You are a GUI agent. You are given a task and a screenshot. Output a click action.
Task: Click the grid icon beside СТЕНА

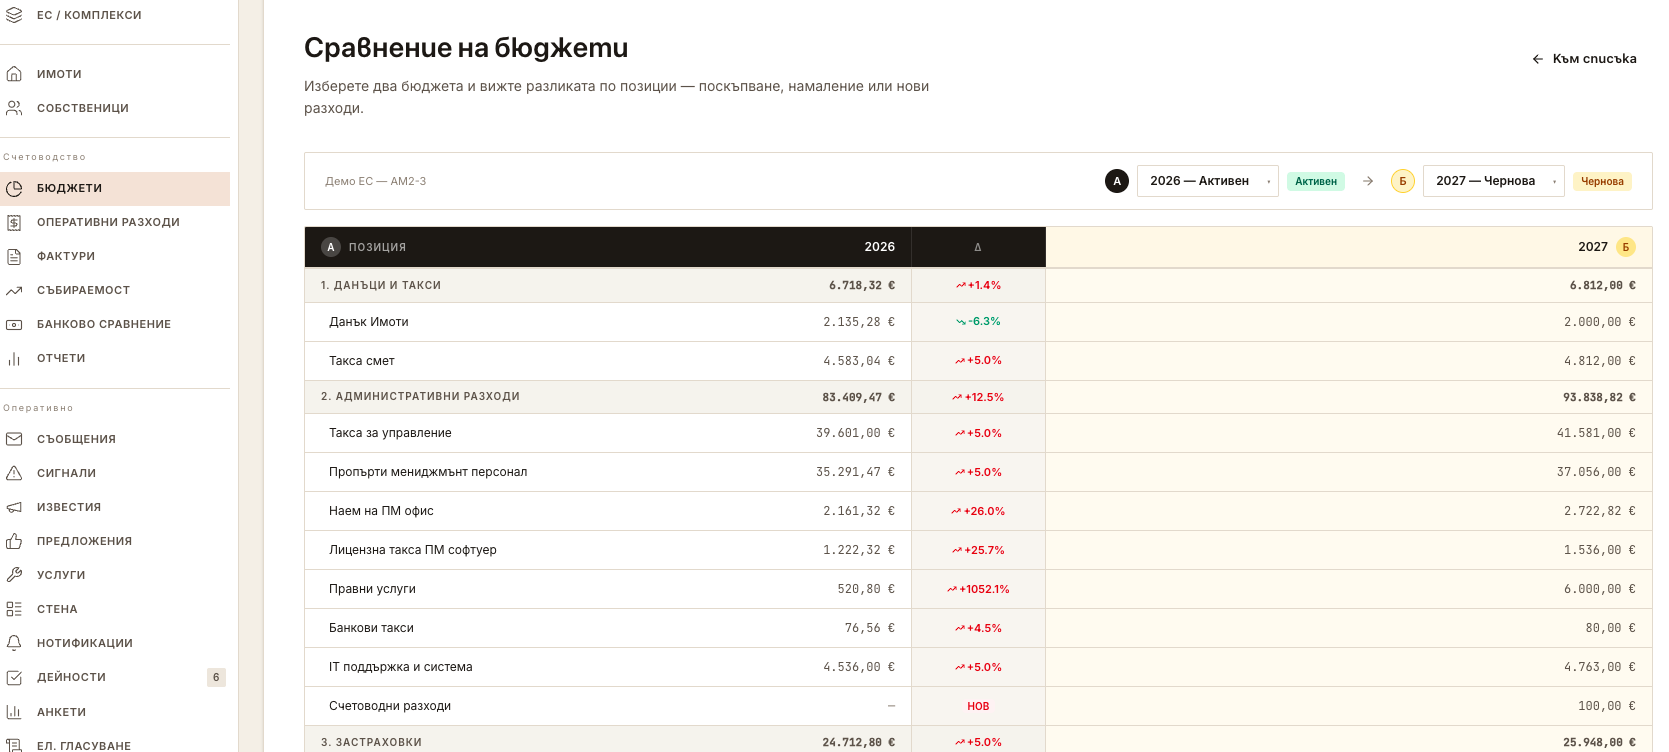point(14,609)
